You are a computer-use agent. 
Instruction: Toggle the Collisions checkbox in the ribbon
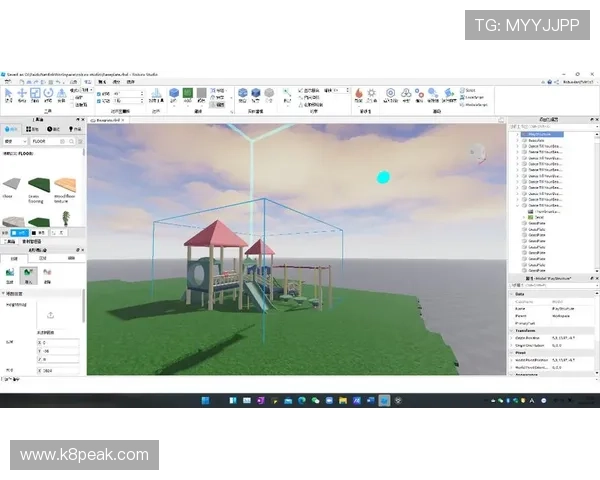point(71,96)
